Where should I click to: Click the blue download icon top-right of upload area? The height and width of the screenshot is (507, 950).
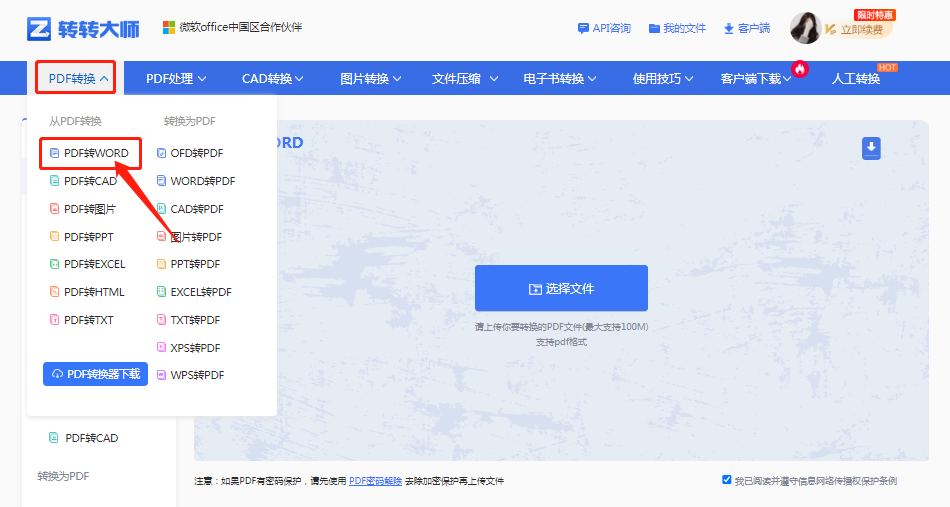point(871,149)
